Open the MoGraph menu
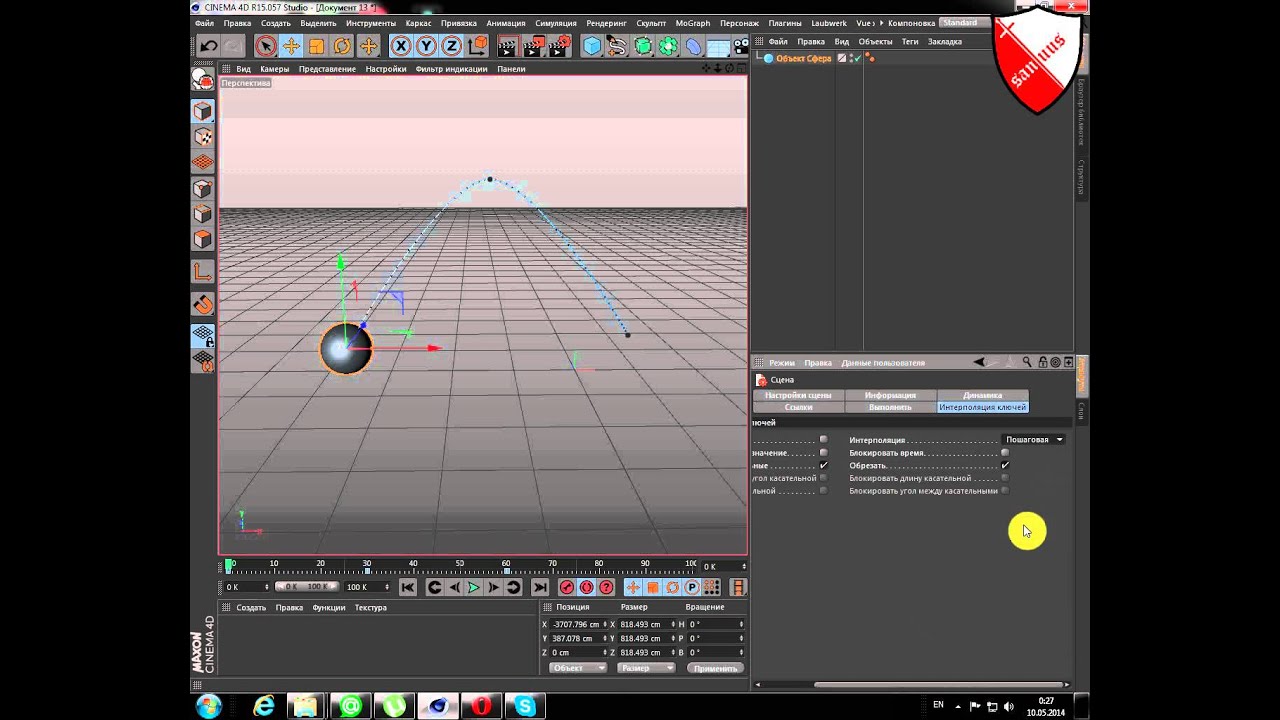 point(693,23)
